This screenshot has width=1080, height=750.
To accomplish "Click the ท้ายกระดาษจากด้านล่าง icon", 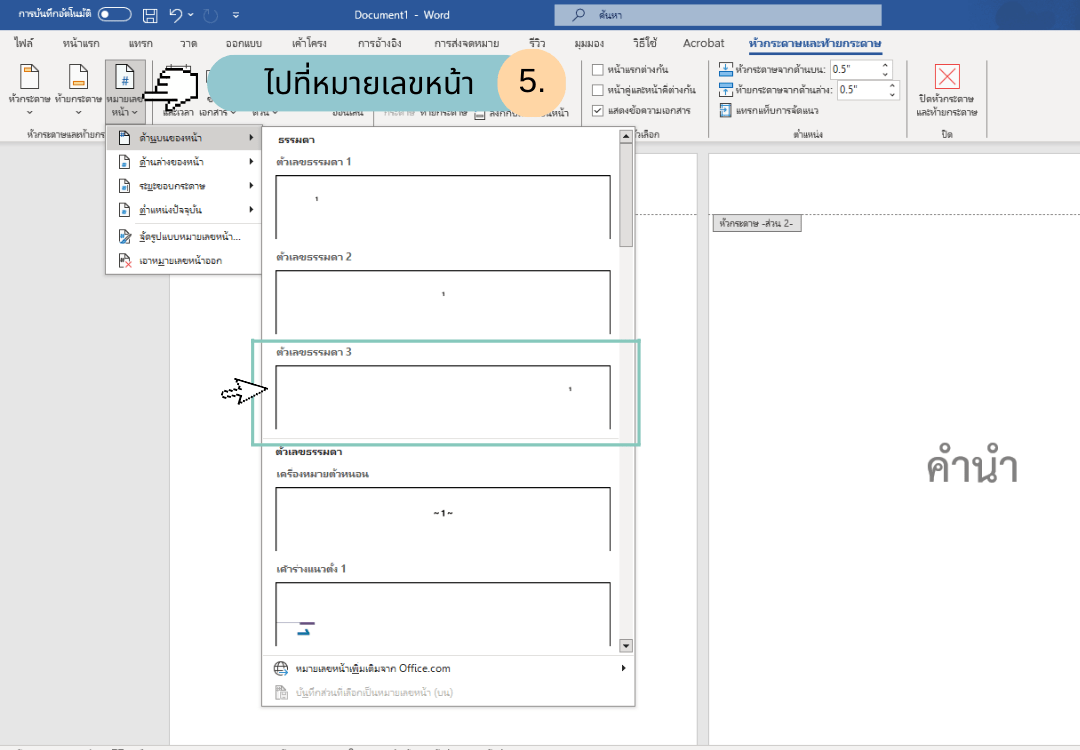I will (x=726, y=90).
